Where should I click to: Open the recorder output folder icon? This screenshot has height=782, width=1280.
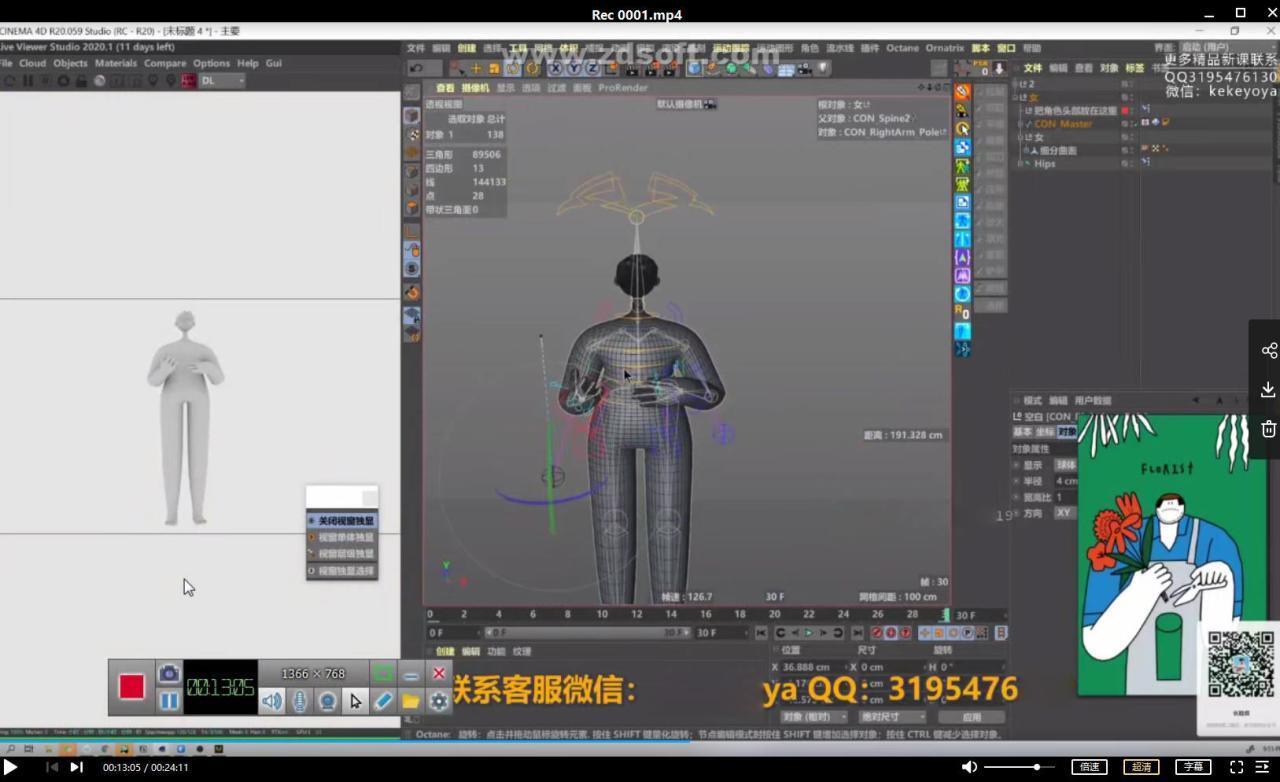(411, 702)
